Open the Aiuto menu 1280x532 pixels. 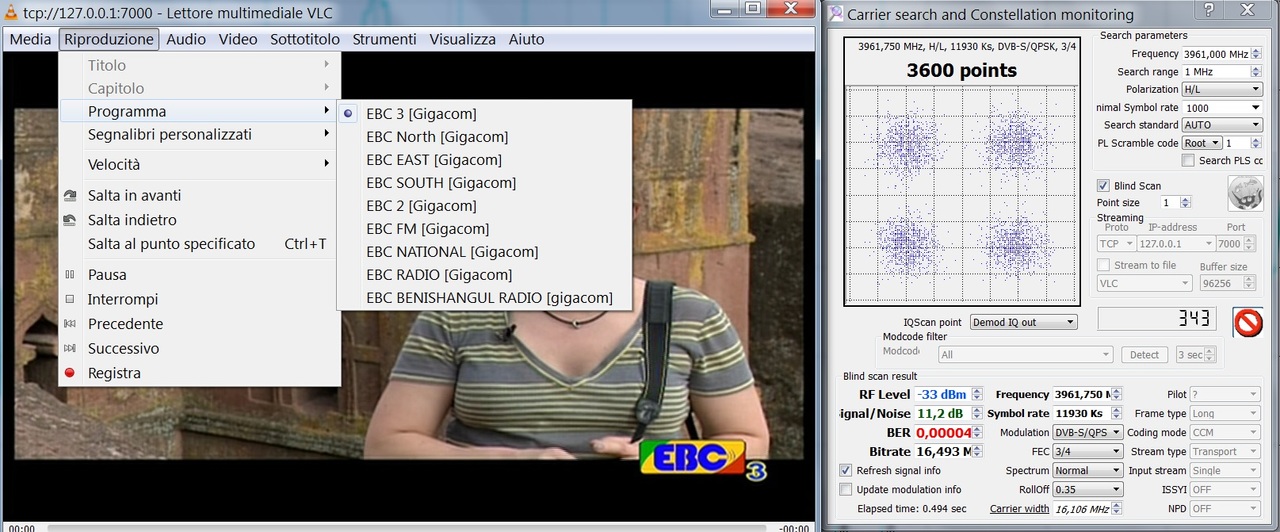[x=526, y=39]
